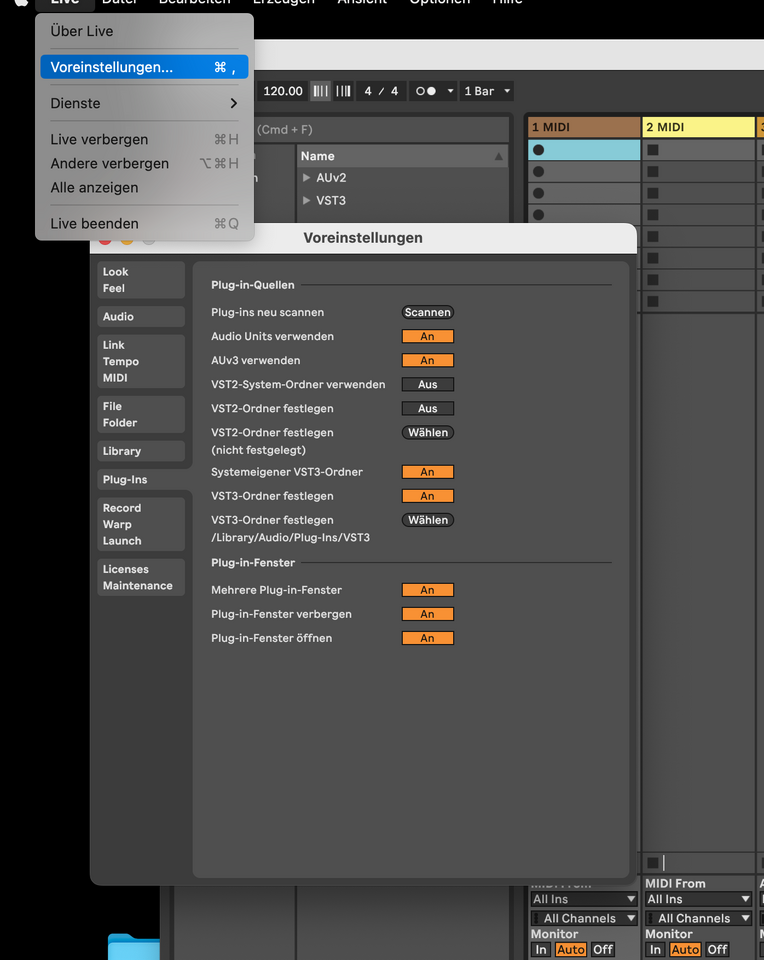764x960 pixels.
Task: Select the 1 MIDI track header
Action: pyautogui.click(x=583, y=127)
